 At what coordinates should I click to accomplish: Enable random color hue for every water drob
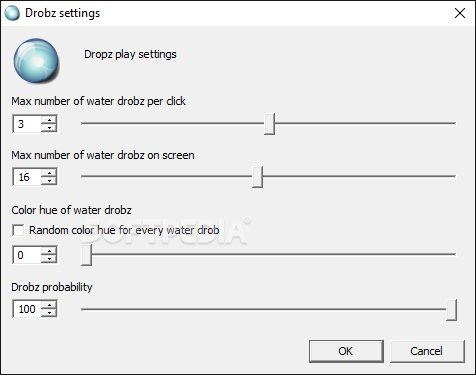[18, 230]
